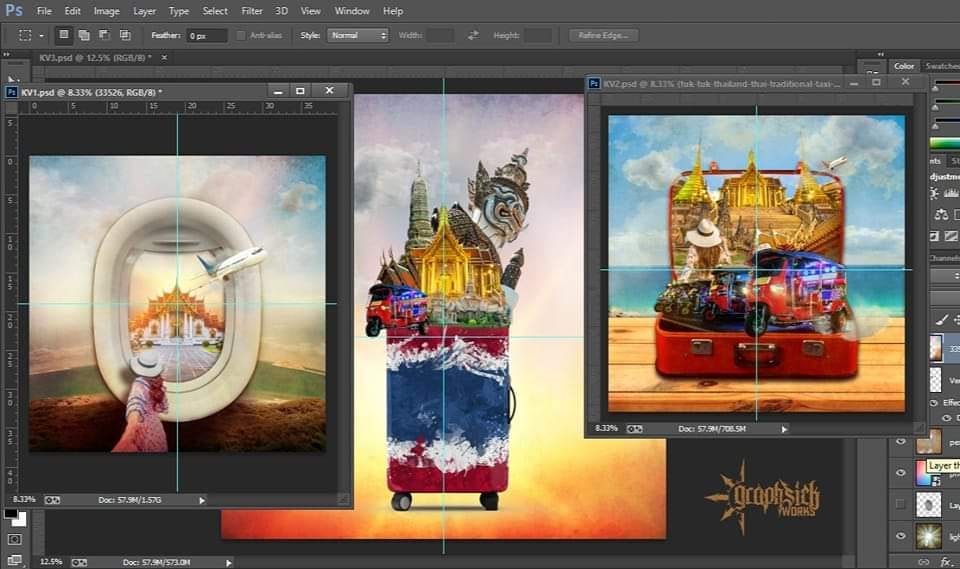
Task: Open the Swatches panel tab
Action: click(942, 66)
